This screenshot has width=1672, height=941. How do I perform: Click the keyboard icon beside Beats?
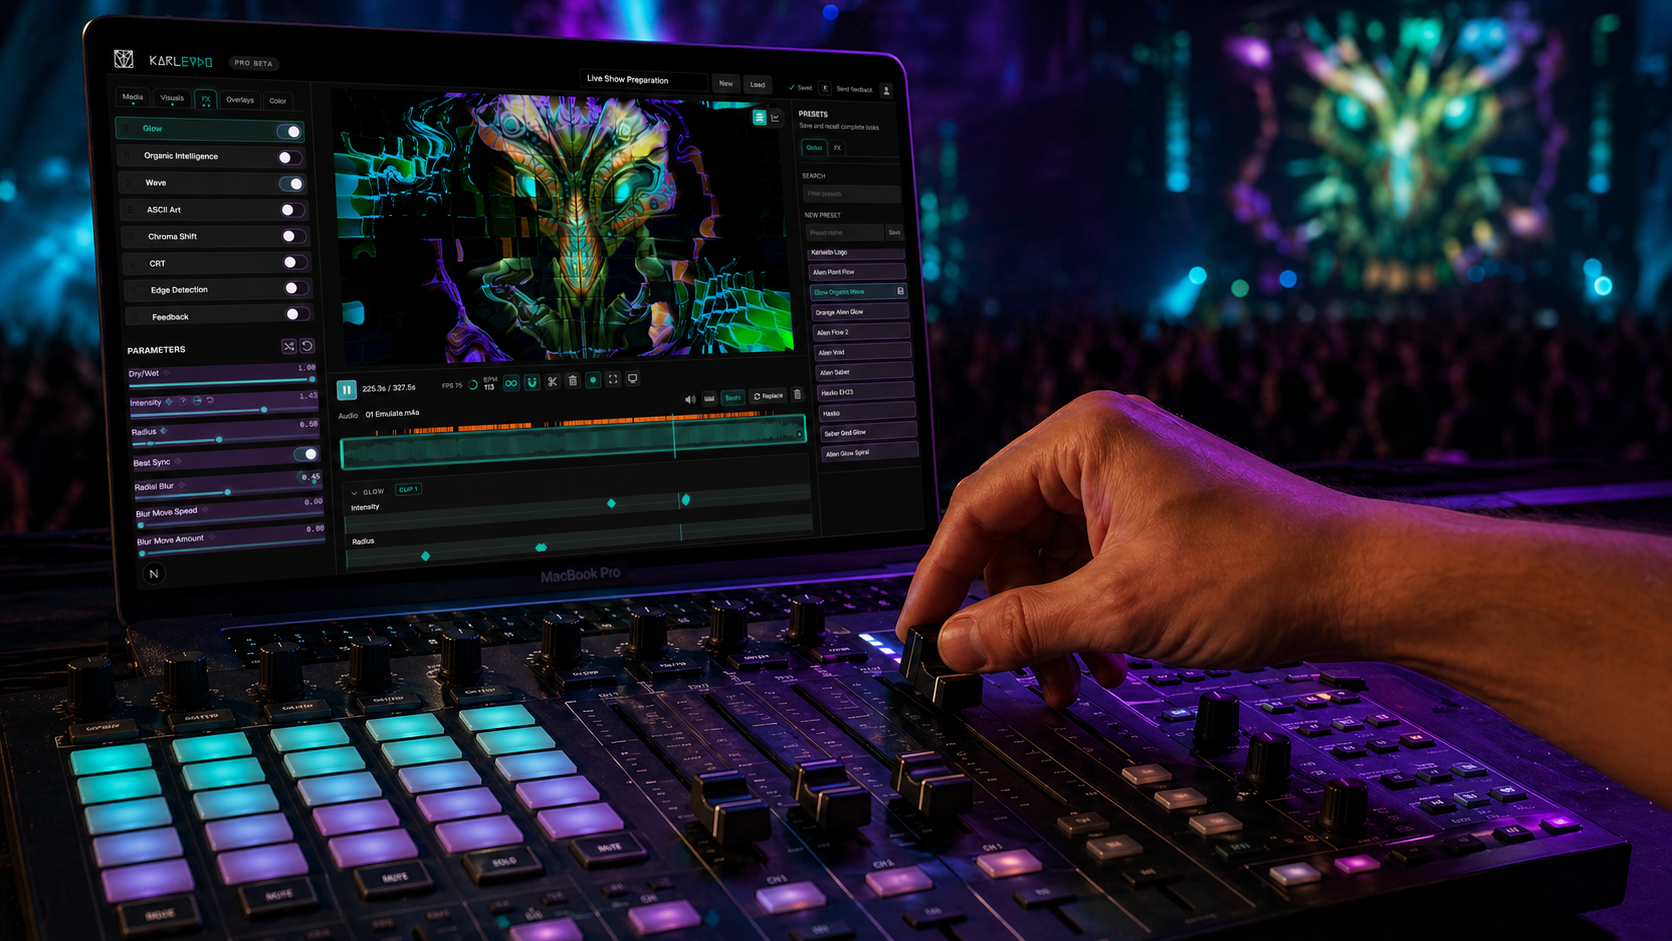709,398
